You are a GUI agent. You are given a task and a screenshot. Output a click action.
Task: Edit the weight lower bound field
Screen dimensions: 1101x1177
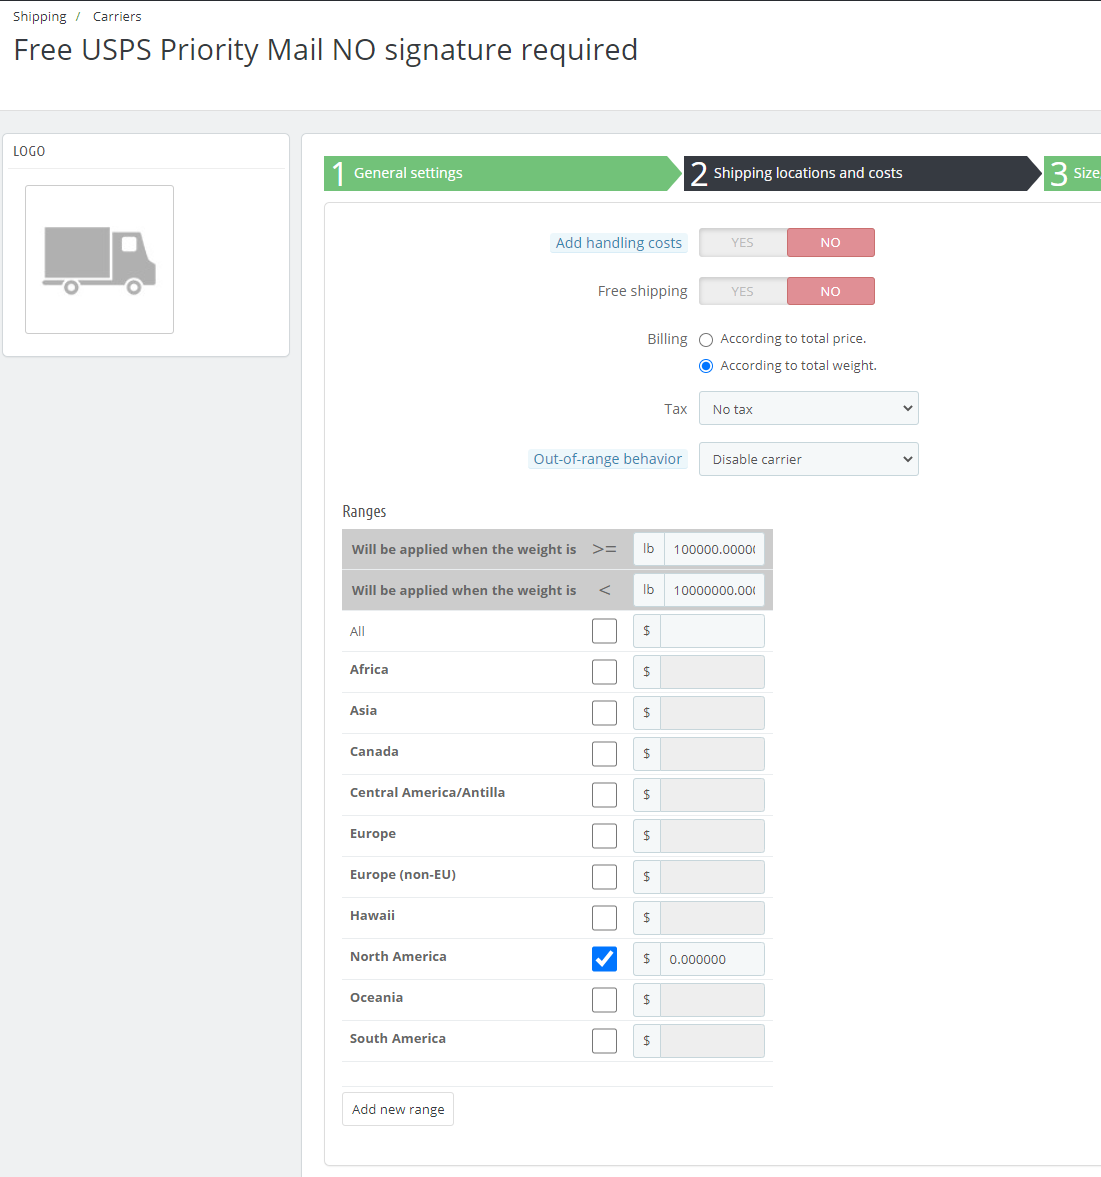pyautogui.click(x=714, y=549)
